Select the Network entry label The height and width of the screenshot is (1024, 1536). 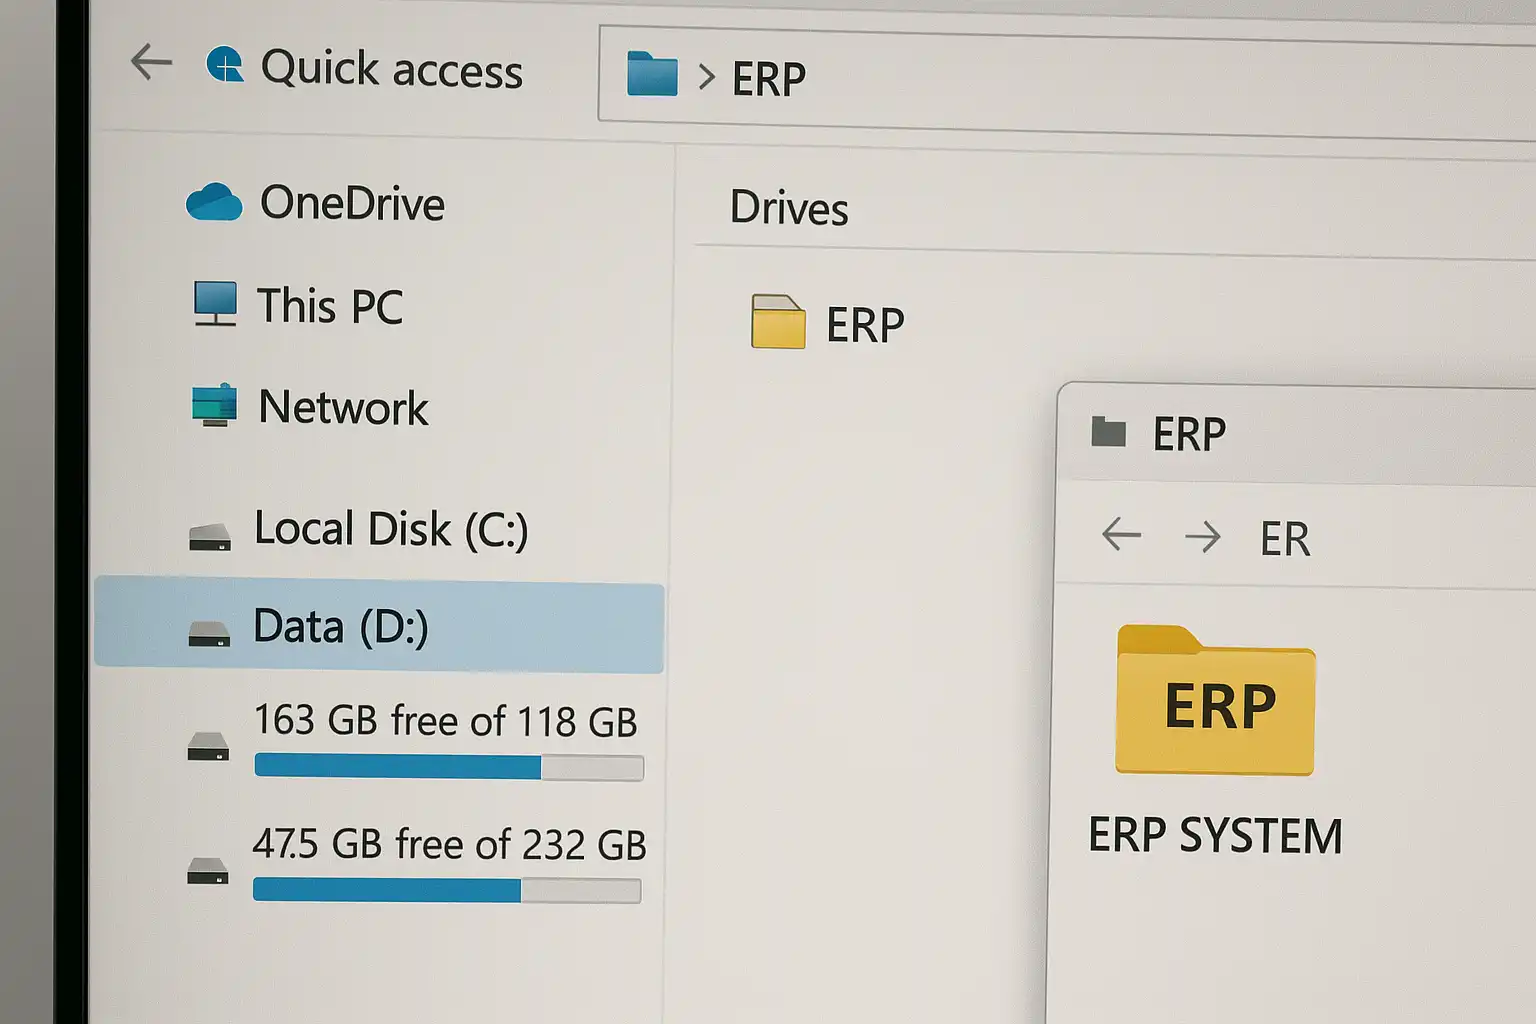pos(343,408)
